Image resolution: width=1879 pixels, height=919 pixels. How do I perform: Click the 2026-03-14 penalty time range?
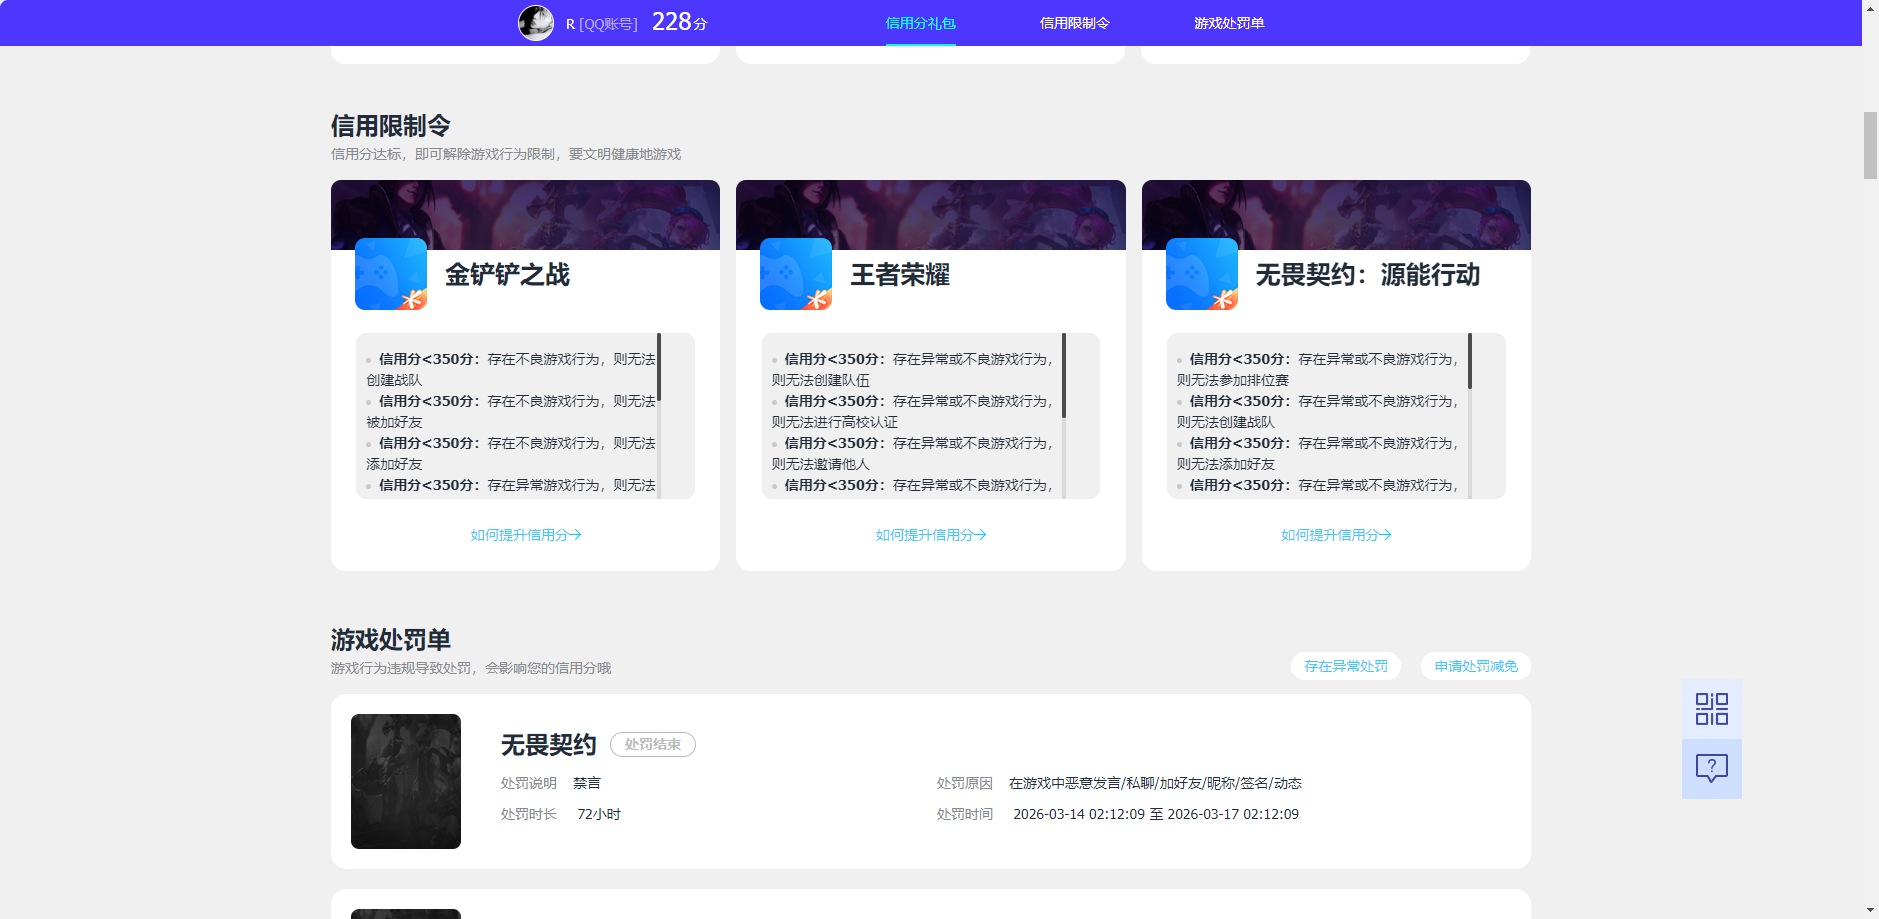[1156, 814]
